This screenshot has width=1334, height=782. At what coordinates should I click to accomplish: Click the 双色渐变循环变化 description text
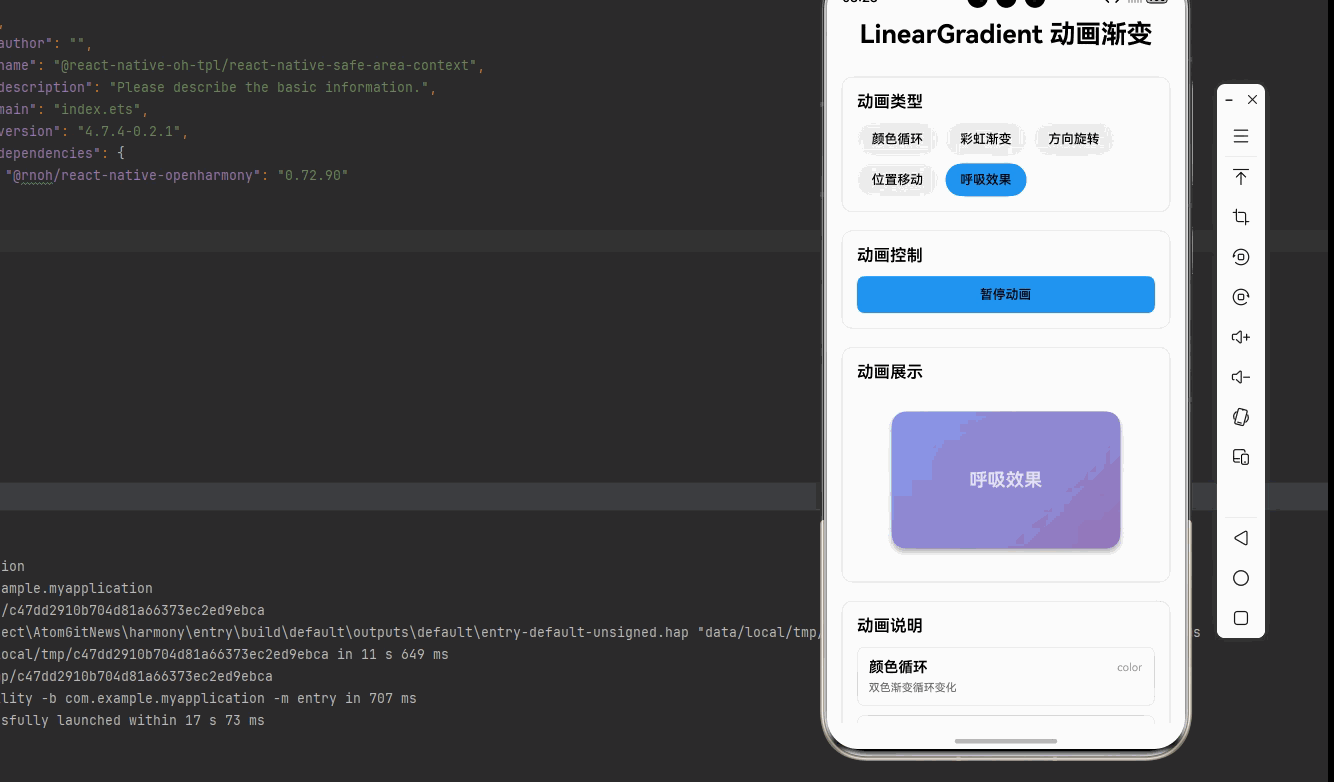[x=912, y=688]
